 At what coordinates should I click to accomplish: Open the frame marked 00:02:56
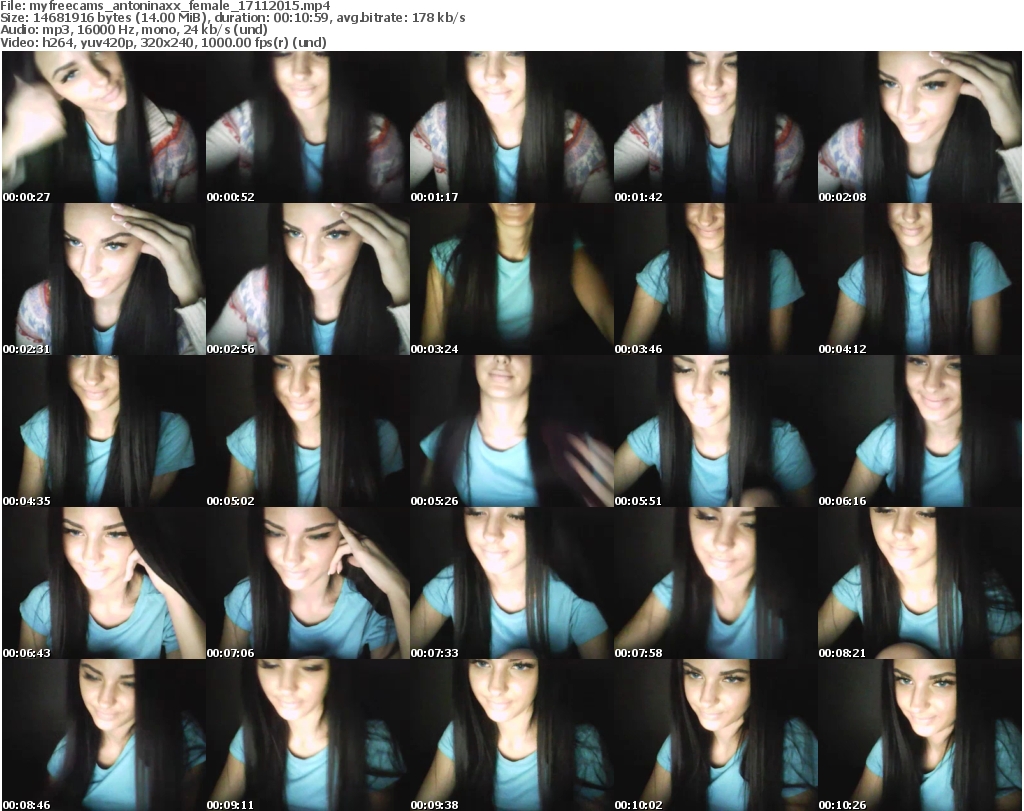308,279
